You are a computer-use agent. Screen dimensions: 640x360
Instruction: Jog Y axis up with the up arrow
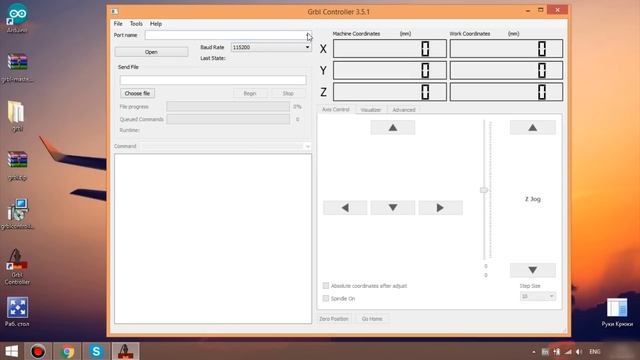tap(393, 127)
